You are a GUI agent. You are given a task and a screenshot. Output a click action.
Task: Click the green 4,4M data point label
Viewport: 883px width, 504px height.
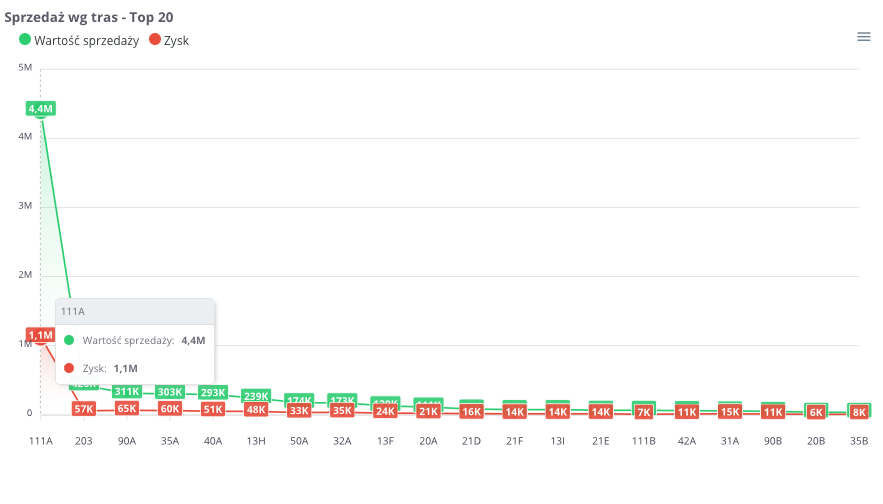click(41, 108)
